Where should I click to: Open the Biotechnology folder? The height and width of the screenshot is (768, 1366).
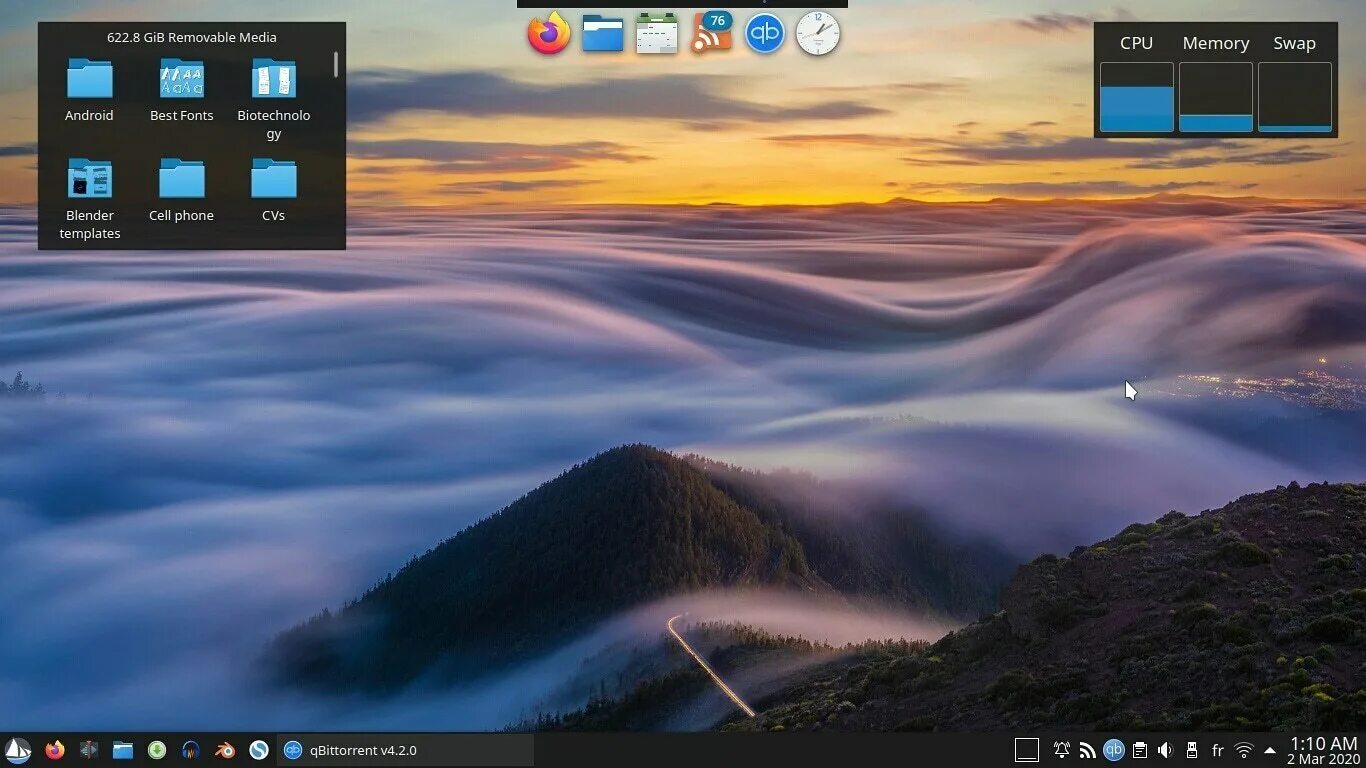click(274, 99)
